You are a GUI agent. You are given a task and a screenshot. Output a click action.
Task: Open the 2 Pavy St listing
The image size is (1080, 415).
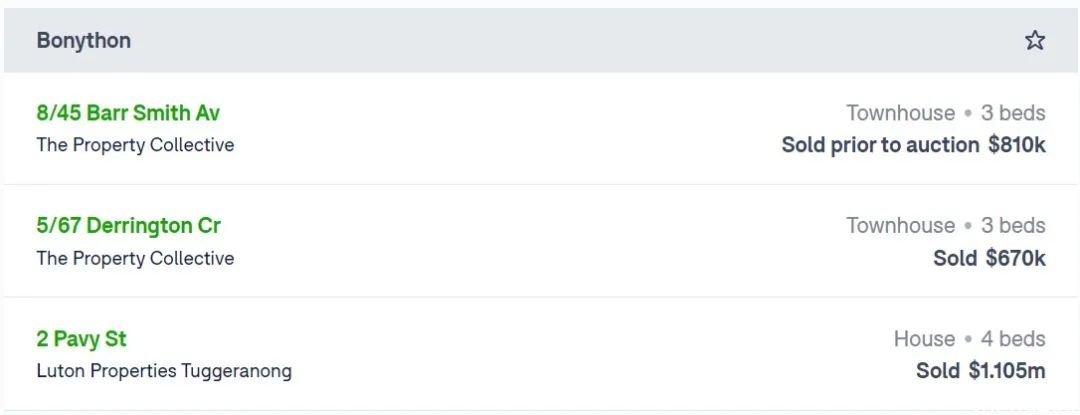coord(81,339)
